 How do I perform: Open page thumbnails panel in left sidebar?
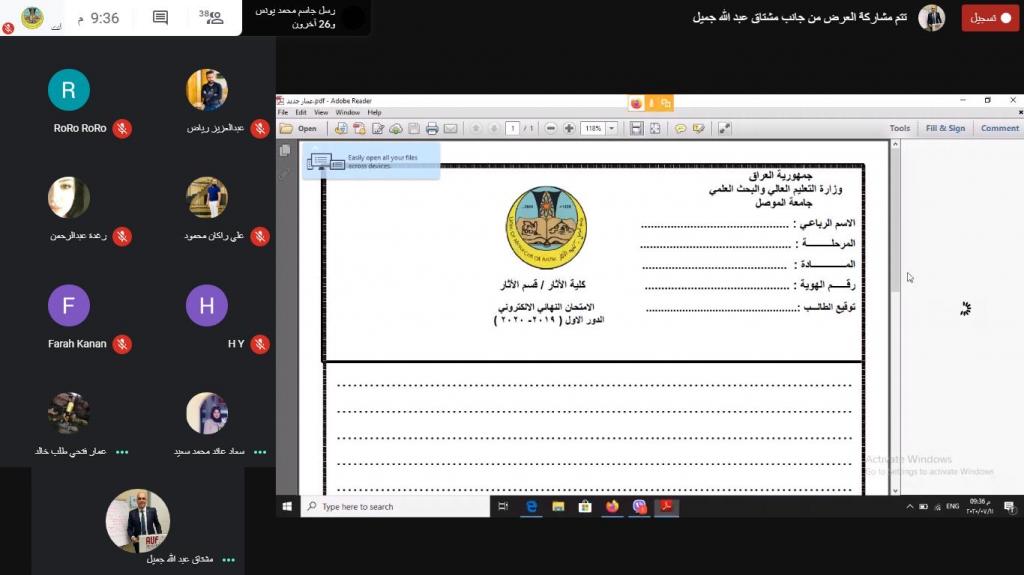(285, 150)
